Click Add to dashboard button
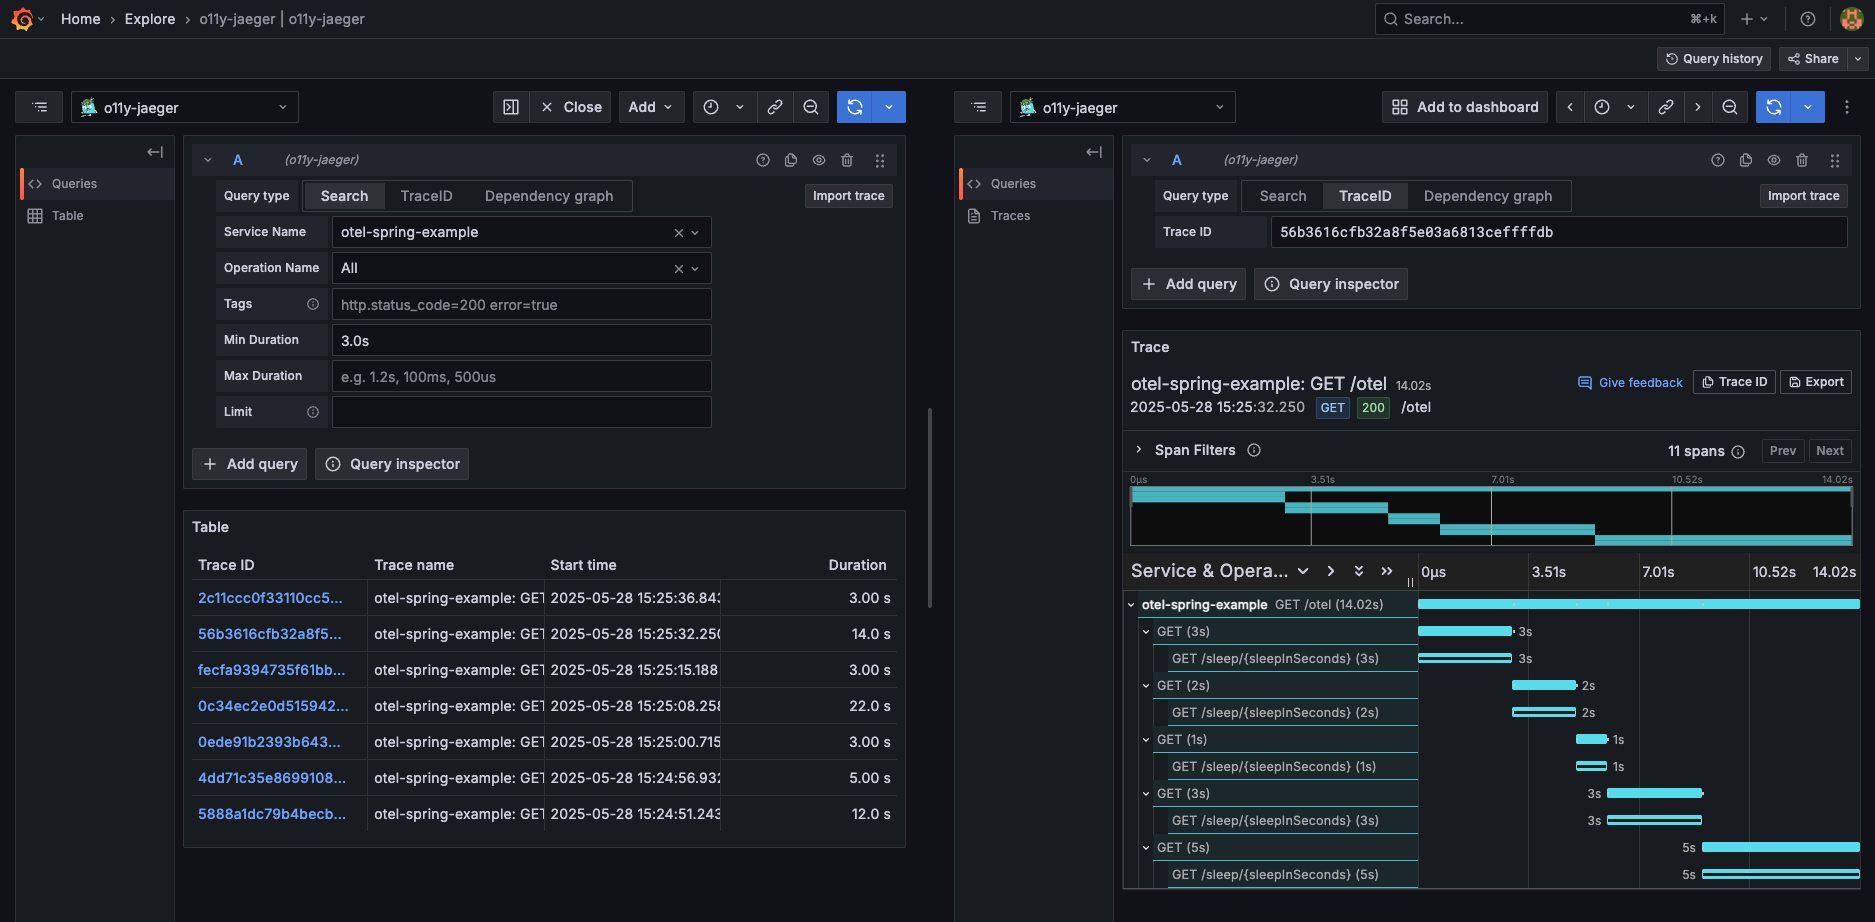Image resolution: width=1875 pixels, height=922 pixels. click(x=1465, y=107)
